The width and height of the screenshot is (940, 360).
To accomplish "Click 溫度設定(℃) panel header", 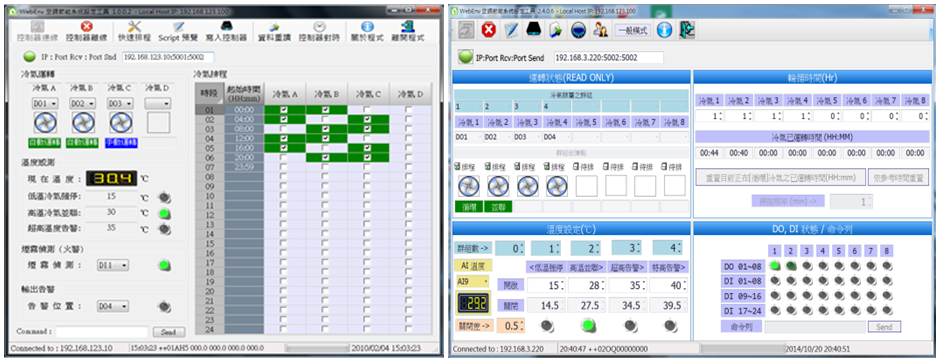I will (571, 228).
